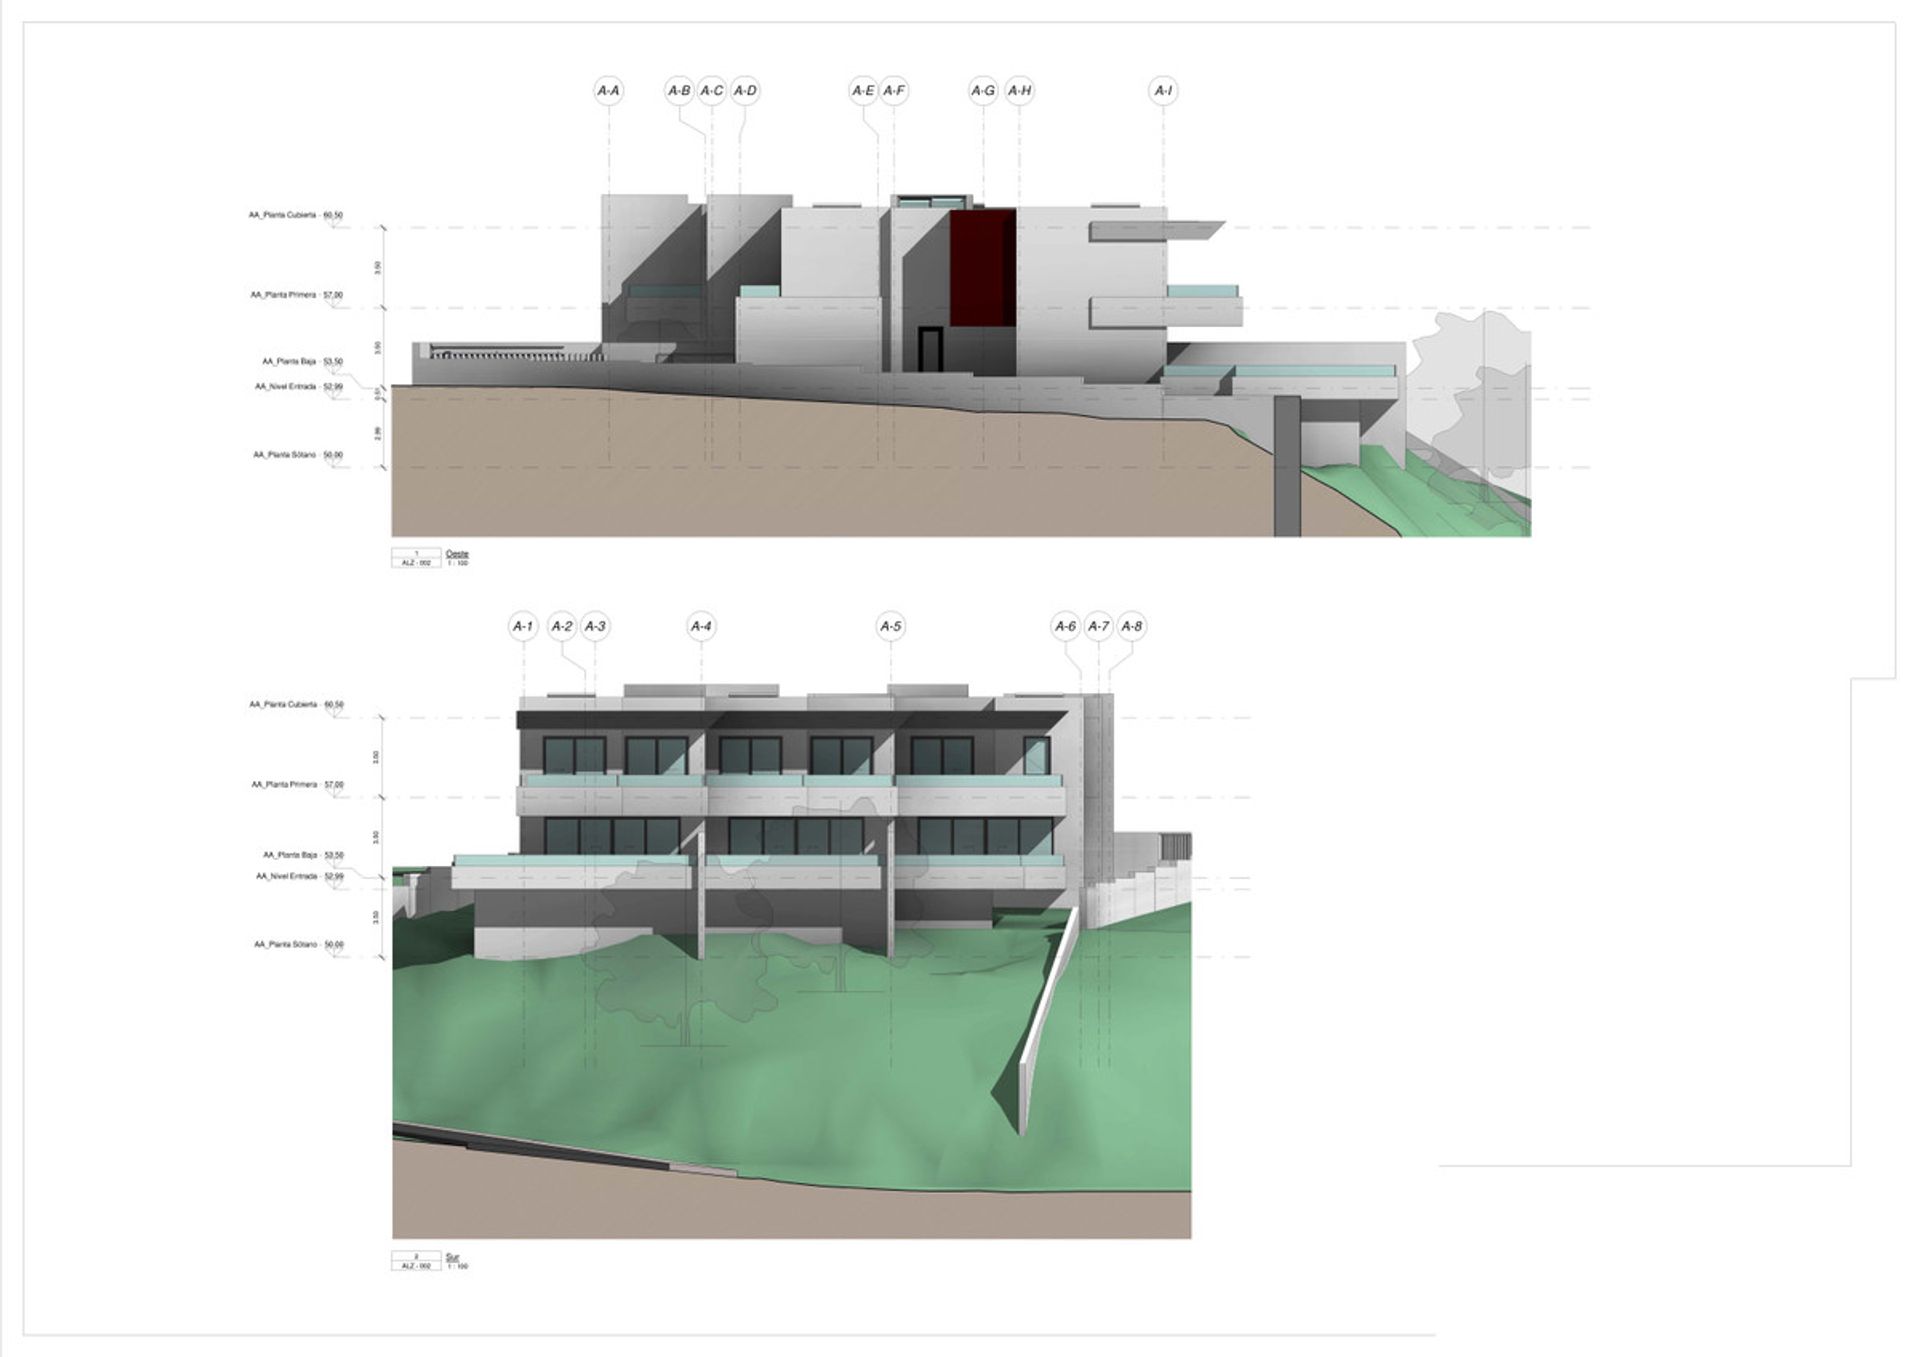Click 'AA_Nivel Entrada - 52.99' in Oeste elevation
Image resolution: width=1920 pixels, height=1357 pixels.
[299, 386]
